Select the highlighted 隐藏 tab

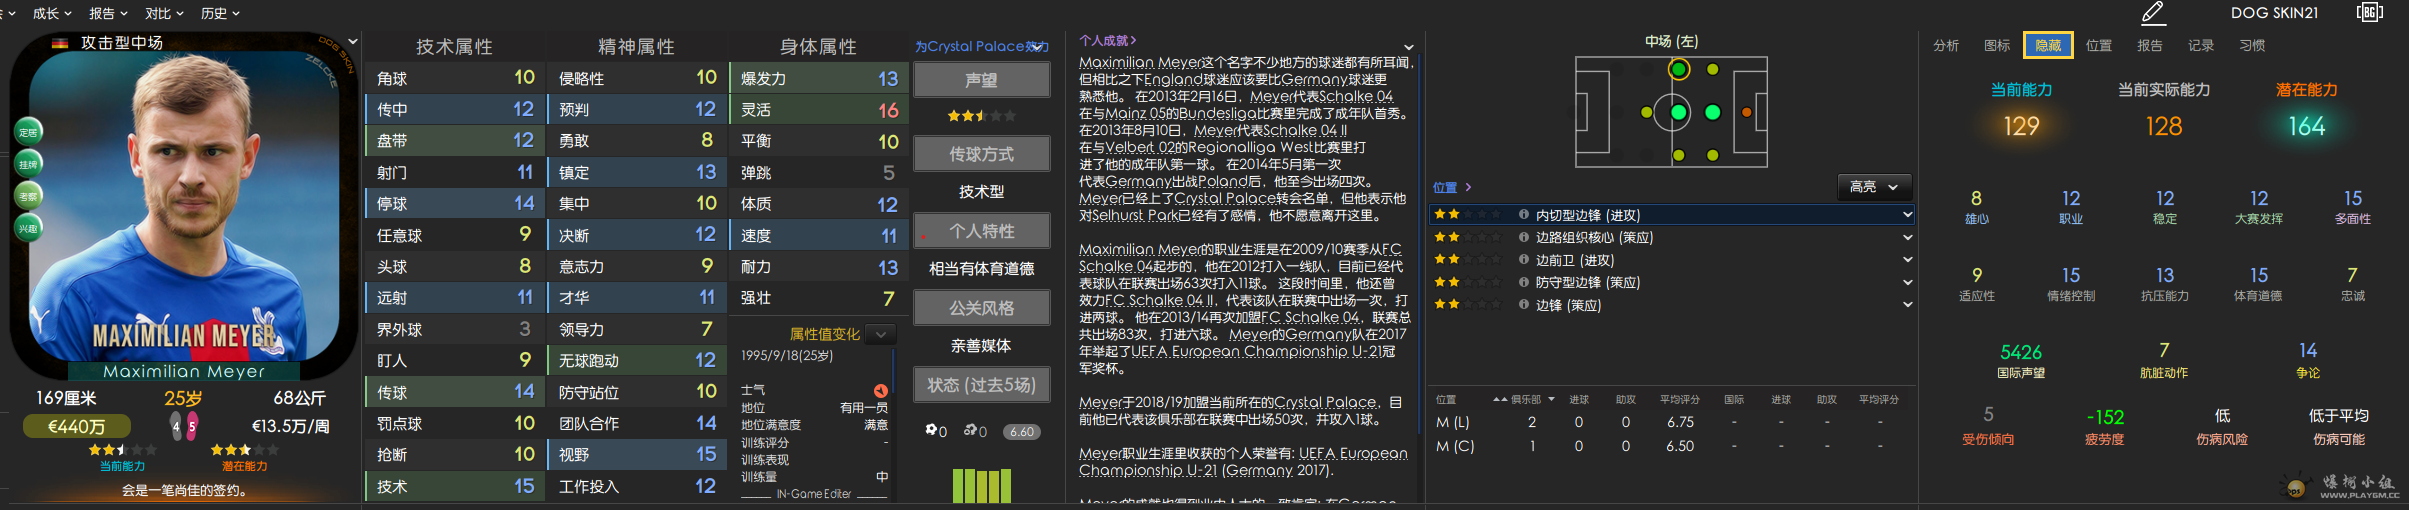(x=2048, y=45)
